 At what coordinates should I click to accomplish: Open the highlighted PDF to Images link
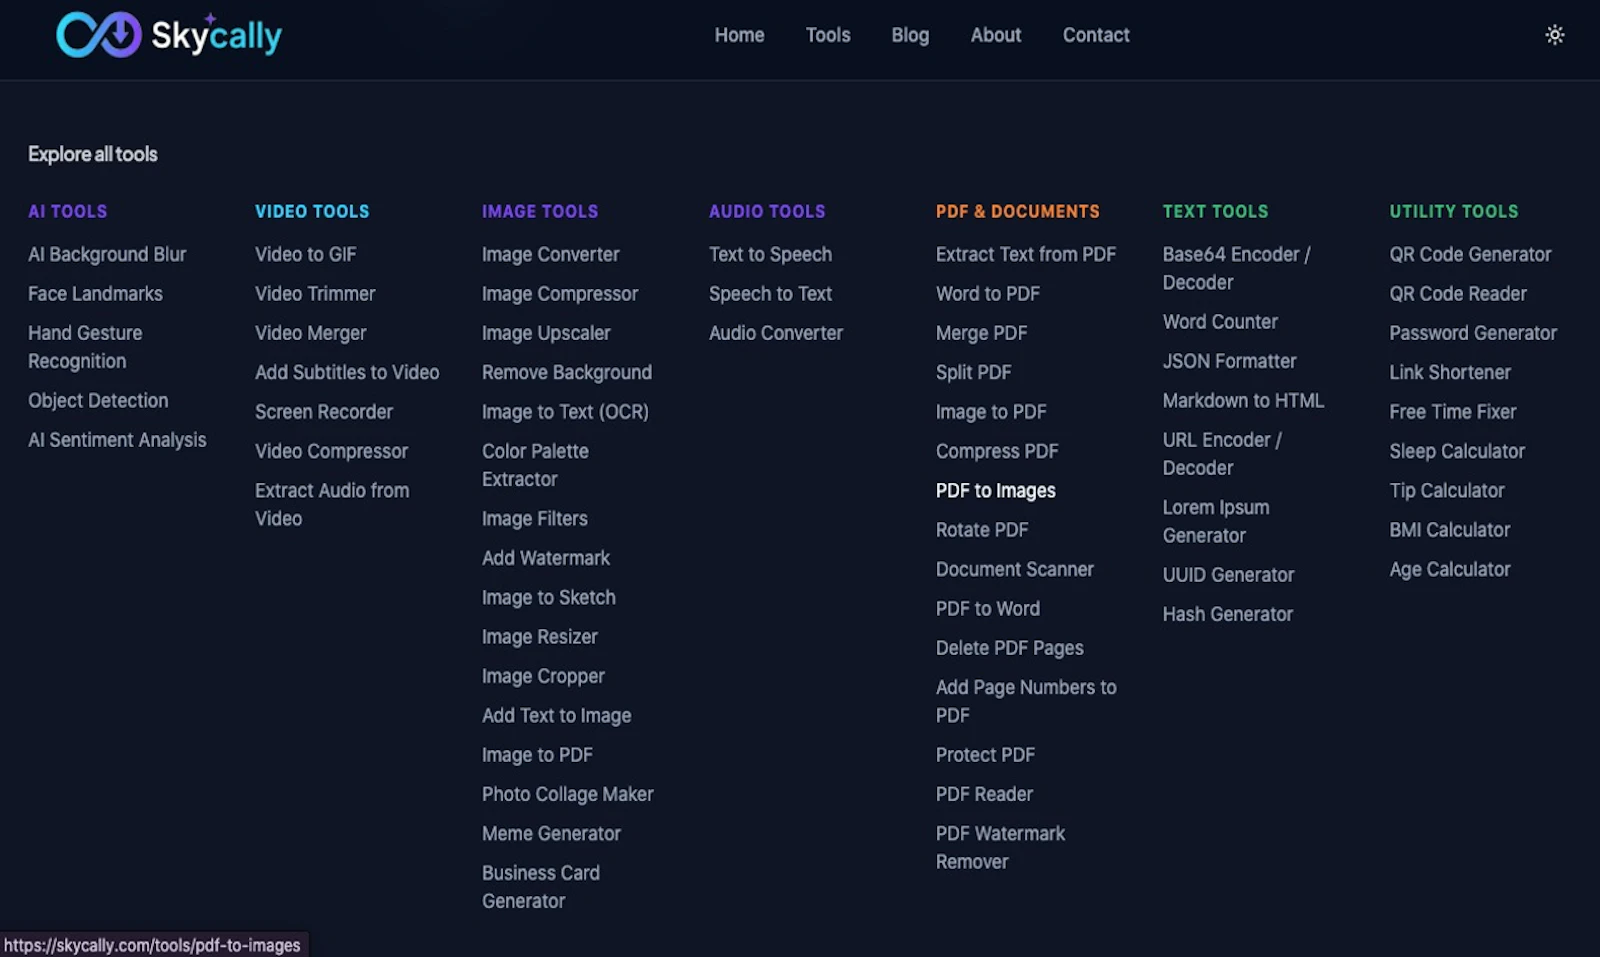[x=996, y=490]
